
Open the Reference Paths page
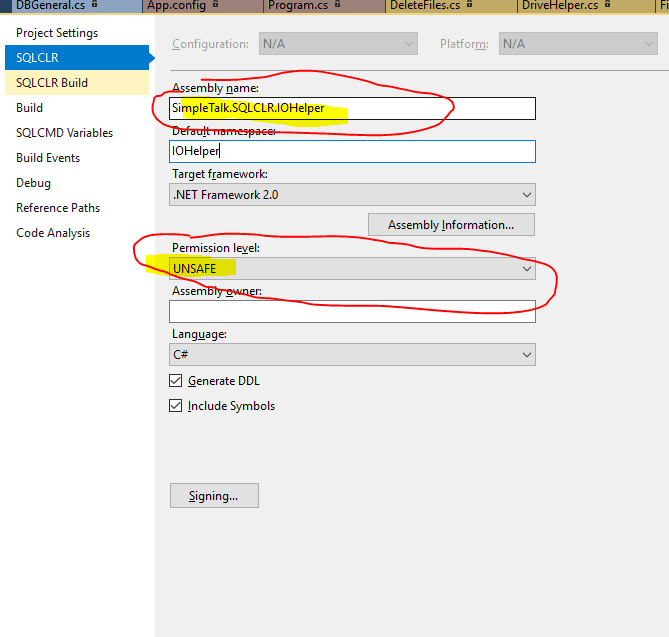tap(77, 208)
